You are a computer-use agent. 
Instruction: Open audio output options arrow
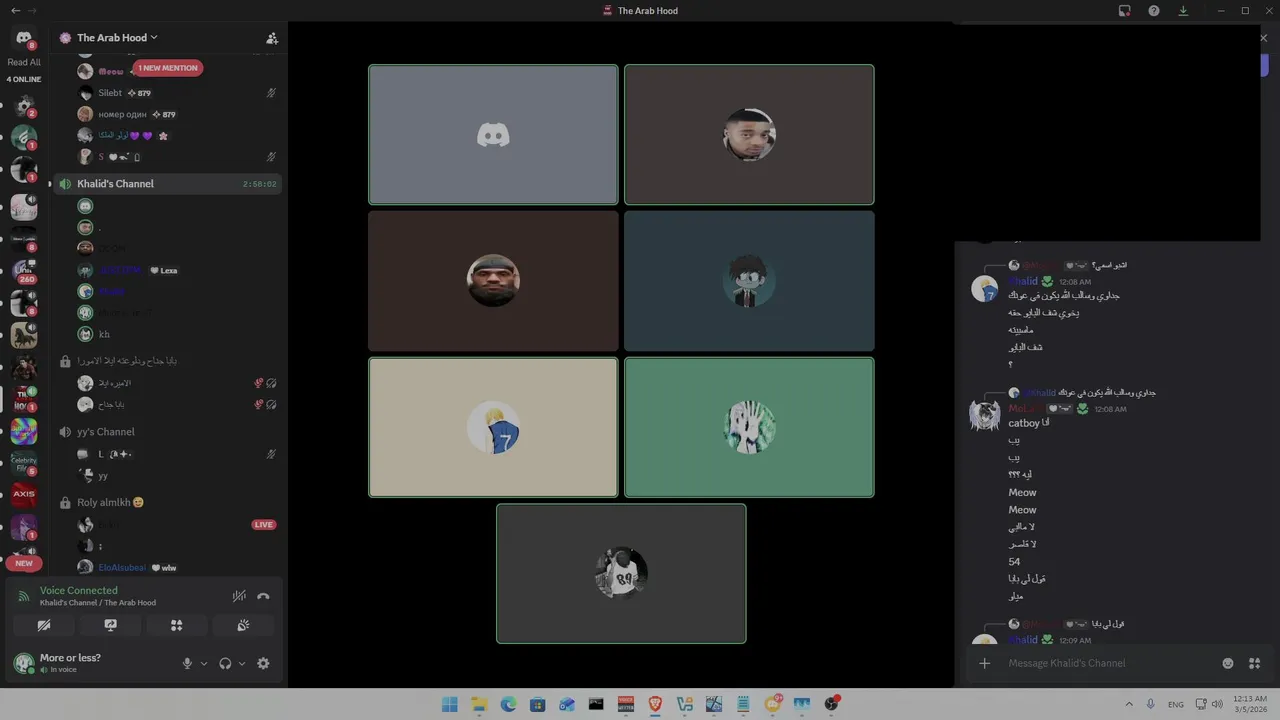(x=242, y=663)
